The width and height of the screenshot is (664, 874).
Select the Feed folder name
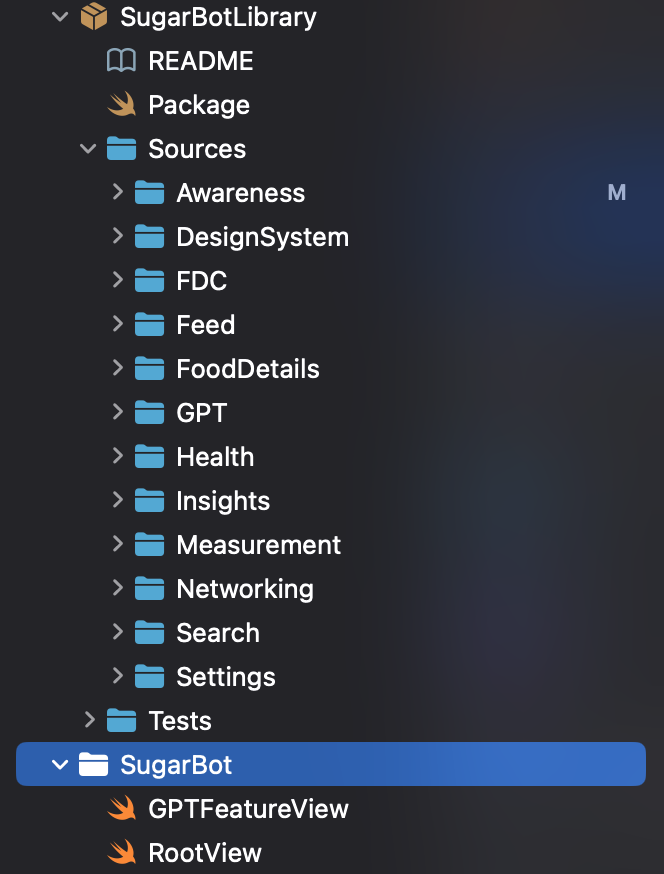point(206,324)
